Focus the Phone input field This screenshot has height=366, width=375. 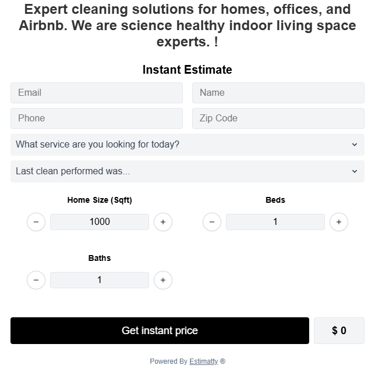(x=97, y=118)
